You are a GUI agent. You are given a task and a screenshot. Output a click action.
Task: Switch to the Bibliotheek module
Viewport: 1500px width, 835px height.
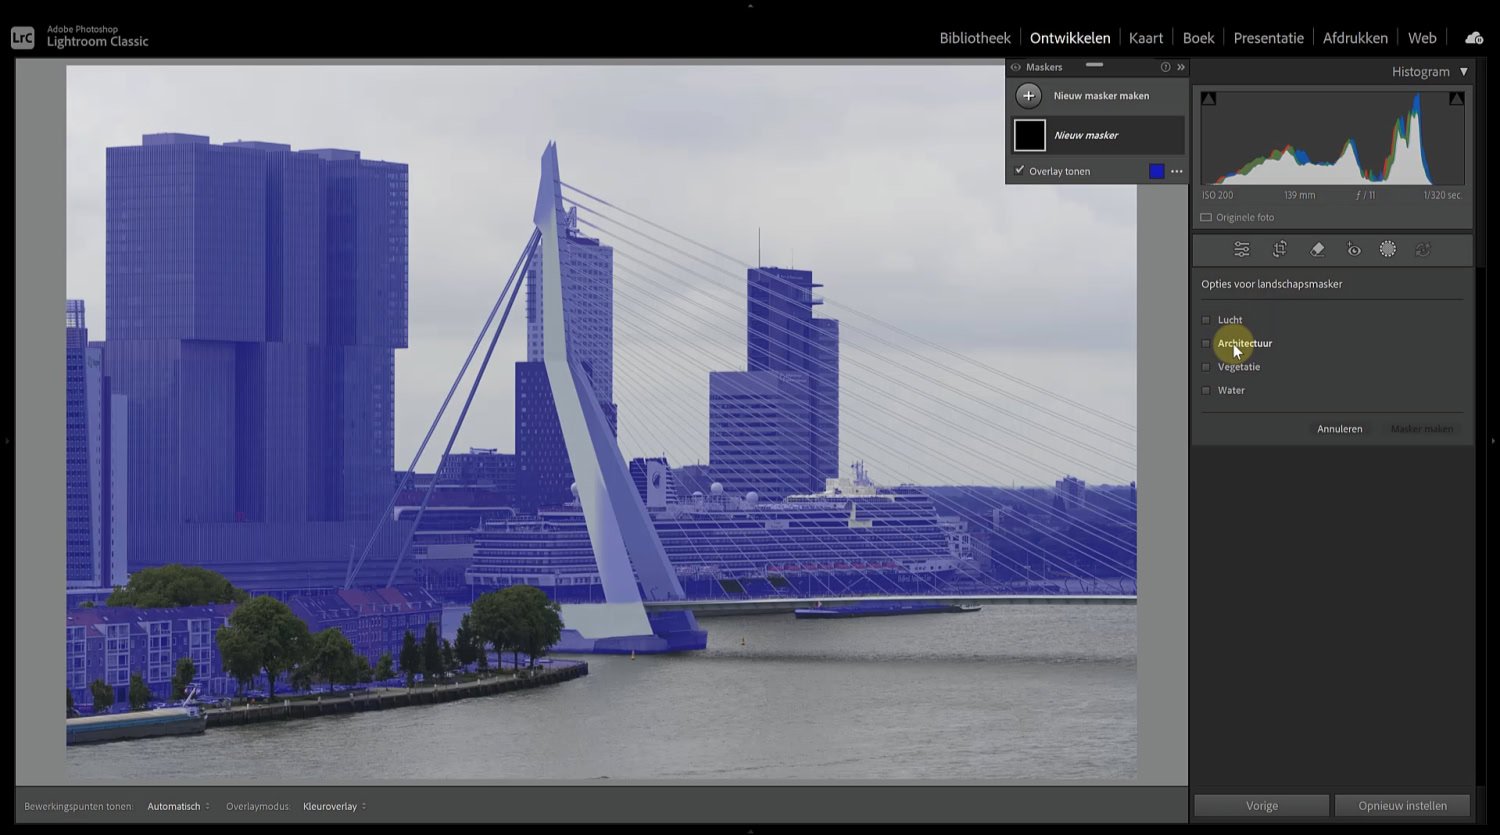tap(974, 38)
